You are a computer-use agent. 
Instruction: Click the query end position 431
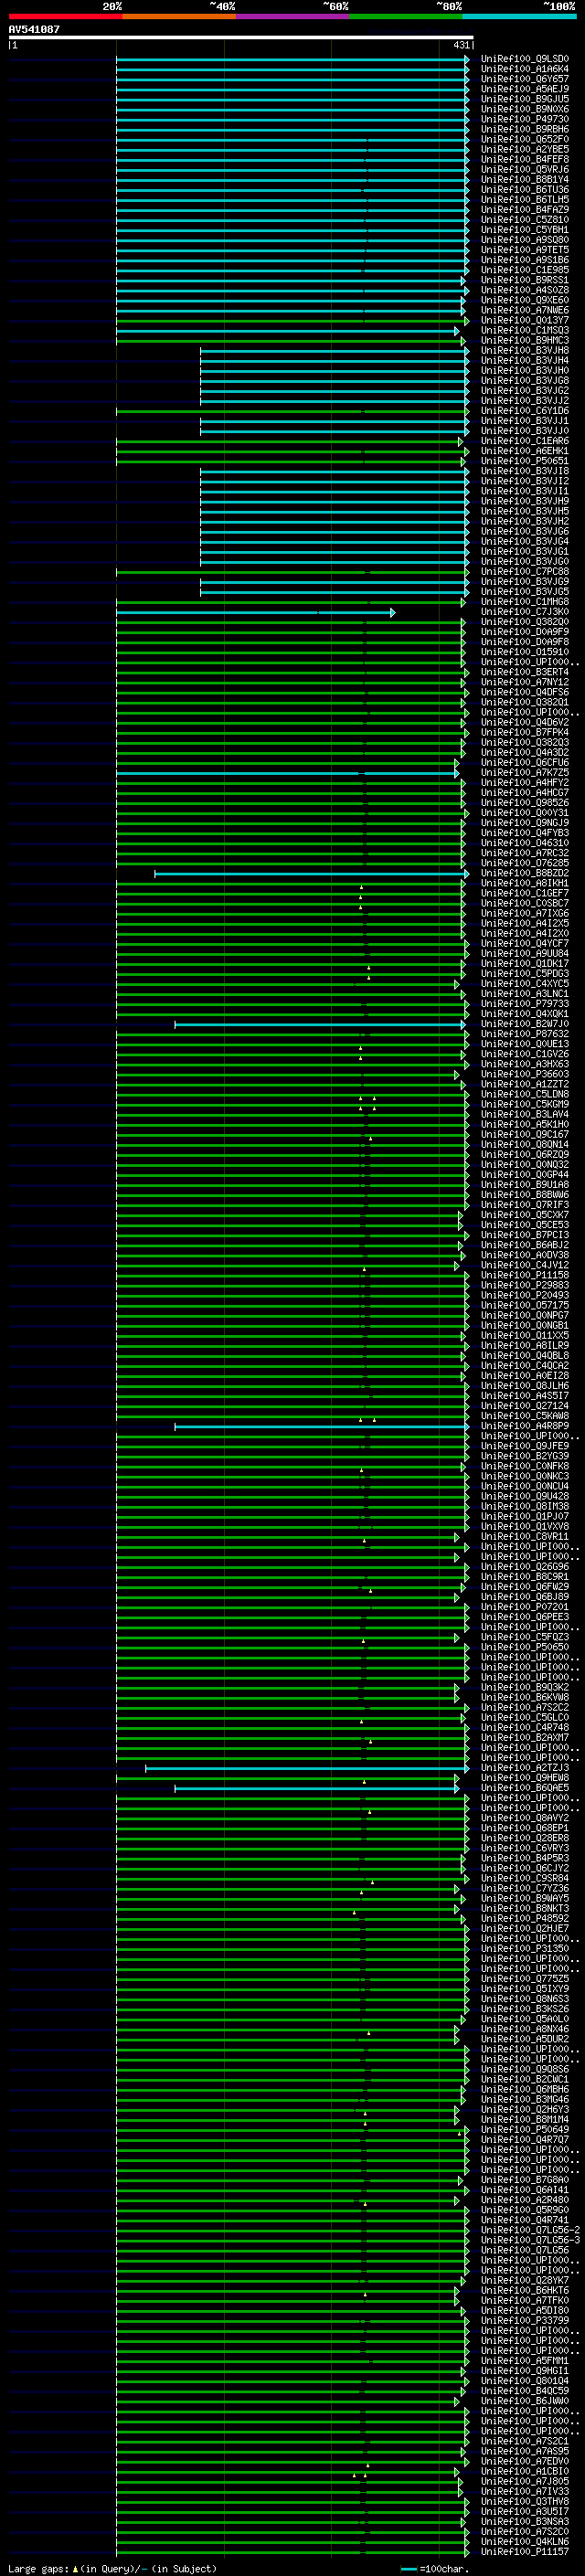(461, 45)
